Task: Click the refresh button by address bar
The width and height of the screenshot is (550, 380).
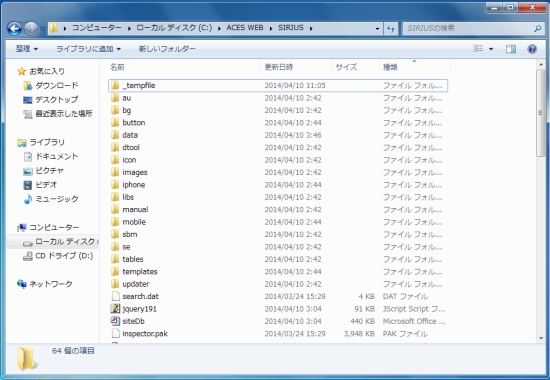Action: tap(390, 28)
